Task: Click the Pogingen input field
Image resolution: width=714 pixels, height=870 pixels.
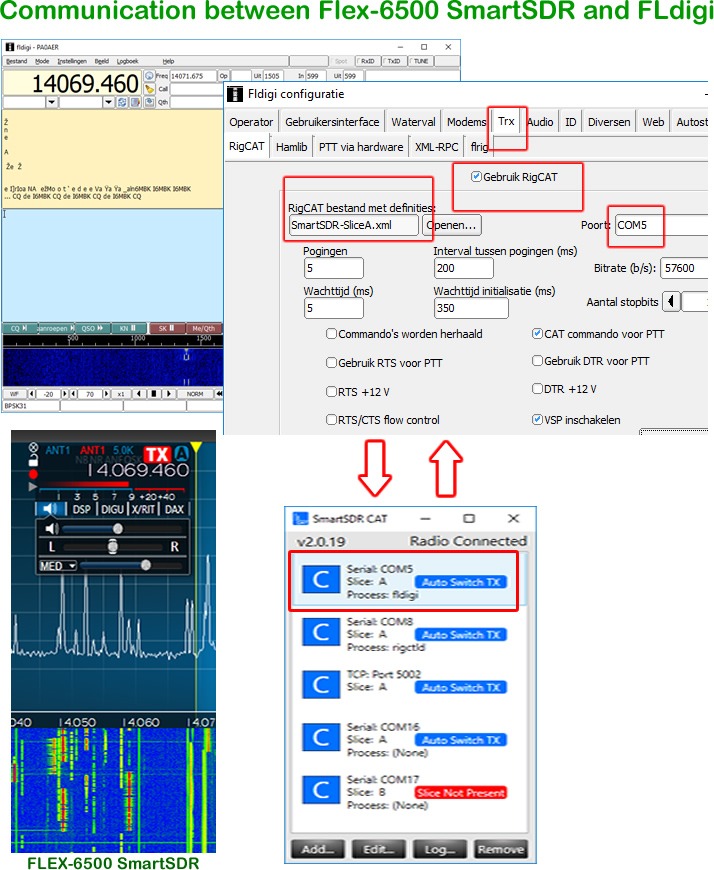Action: click(x=334, y=268)
